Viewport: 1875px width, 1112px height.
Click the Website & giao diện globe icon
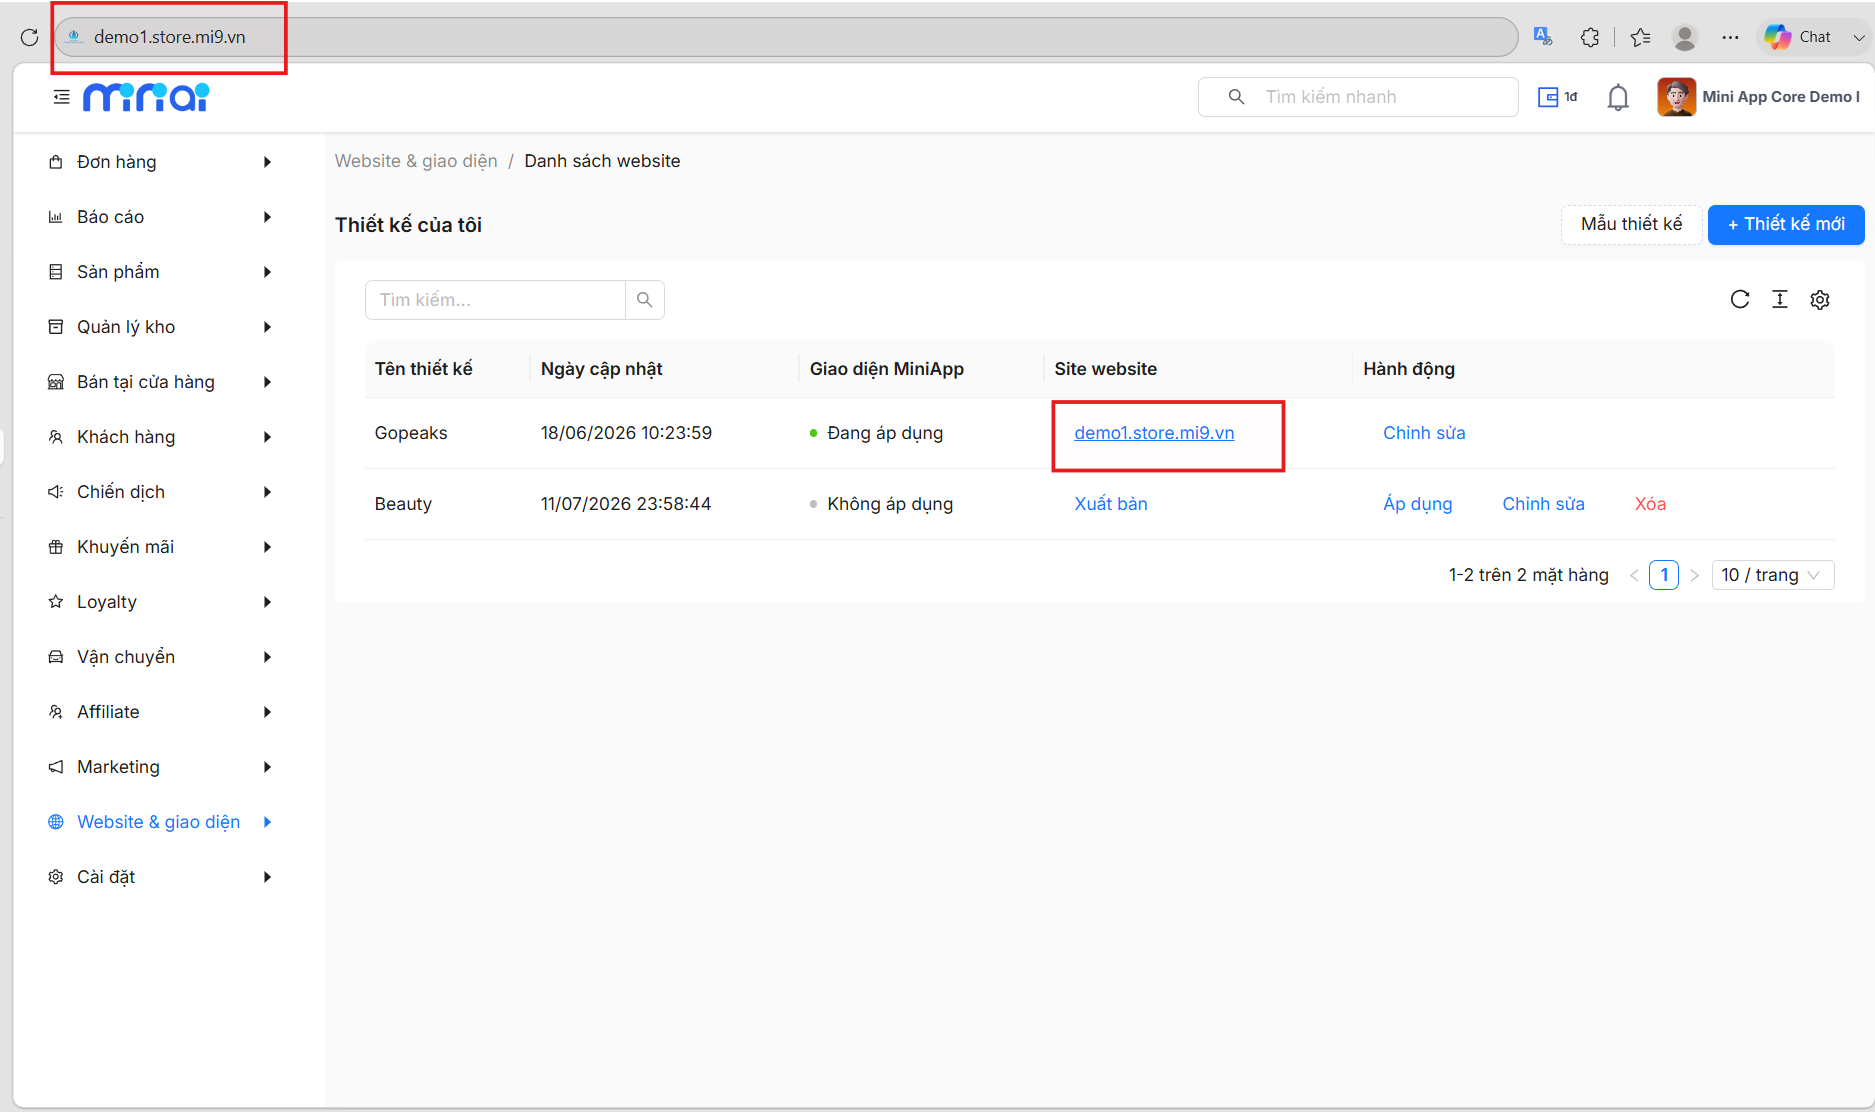point(56,822)
